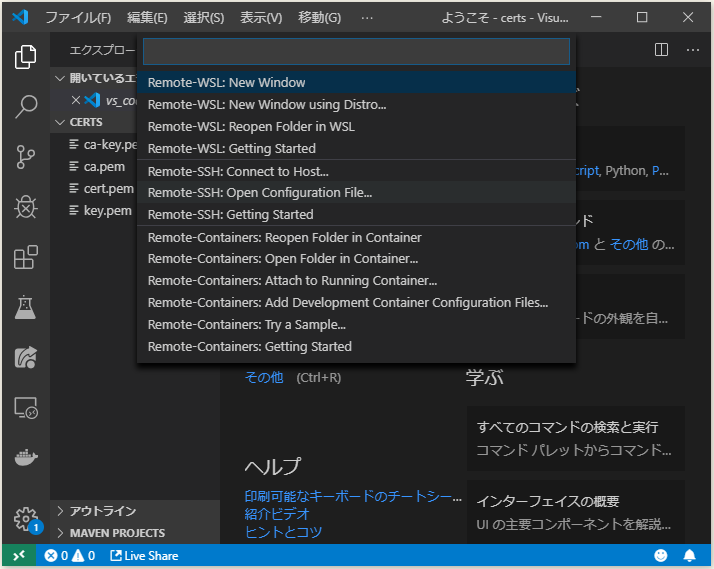This screenshot has height=569, width=714.
Task: Click the split editor icon
Action: 661,50
